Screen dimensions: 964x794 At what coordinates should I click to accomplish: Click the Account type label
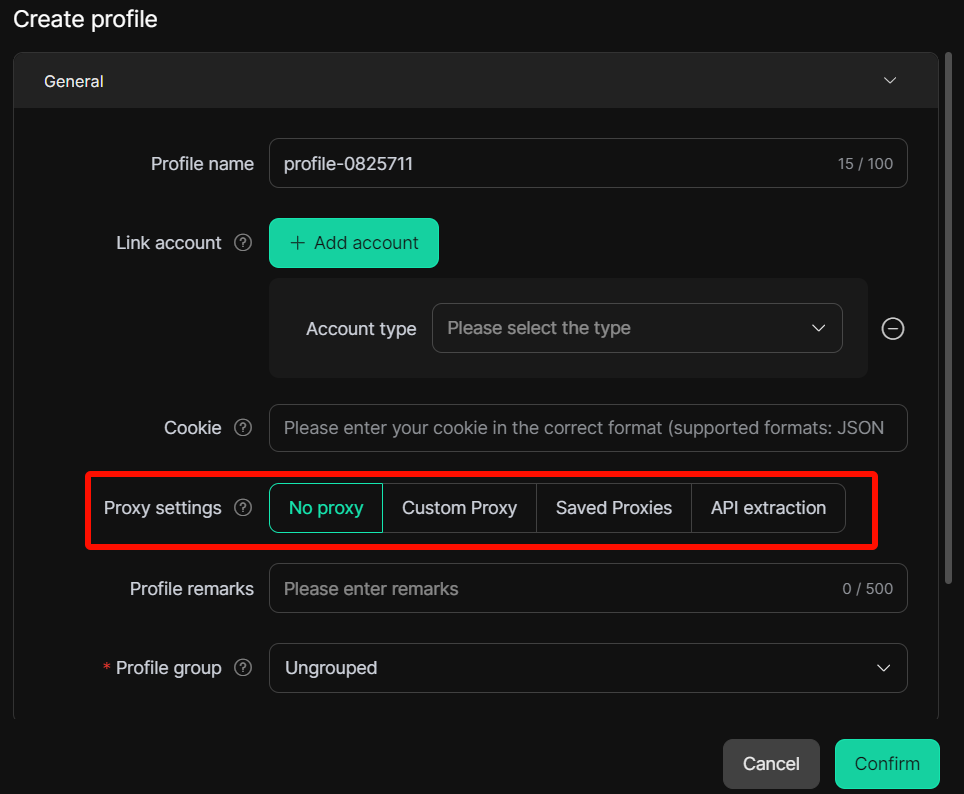pos(361,329)
